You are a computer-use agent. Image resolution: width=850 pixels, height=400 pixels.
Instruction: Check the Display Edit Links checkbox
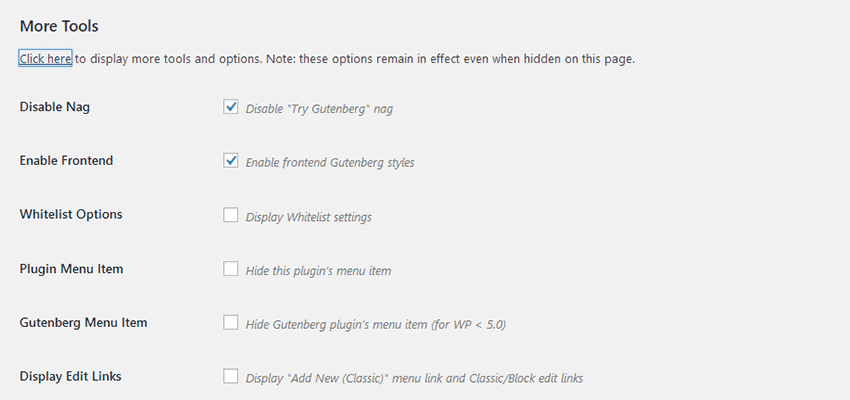pyautogui.click(x=231, y=377)
